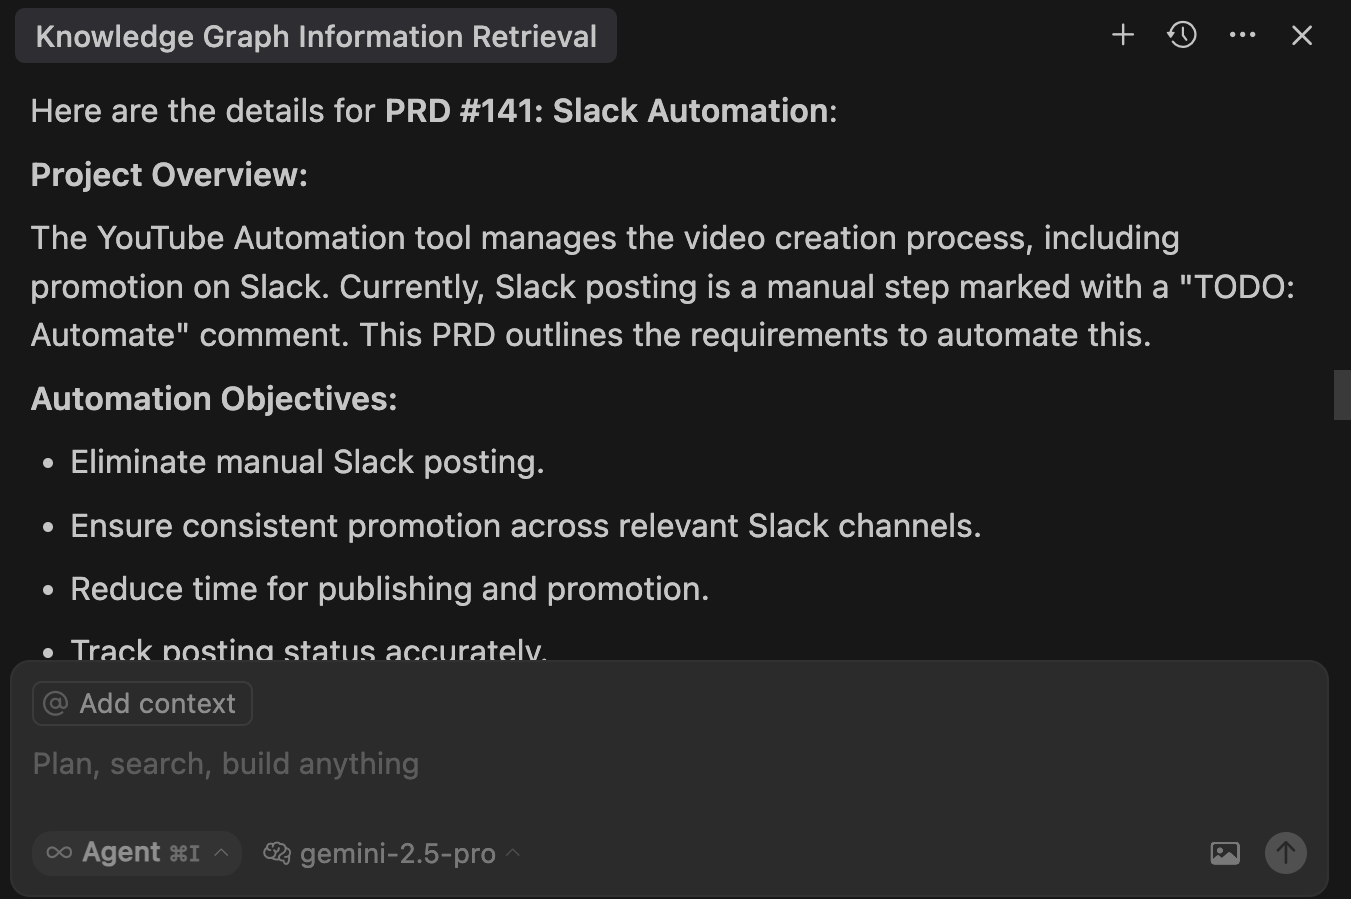Close the chat panel
Image resolution: width=1351 pixels, height=899 pixels.
1301,35
